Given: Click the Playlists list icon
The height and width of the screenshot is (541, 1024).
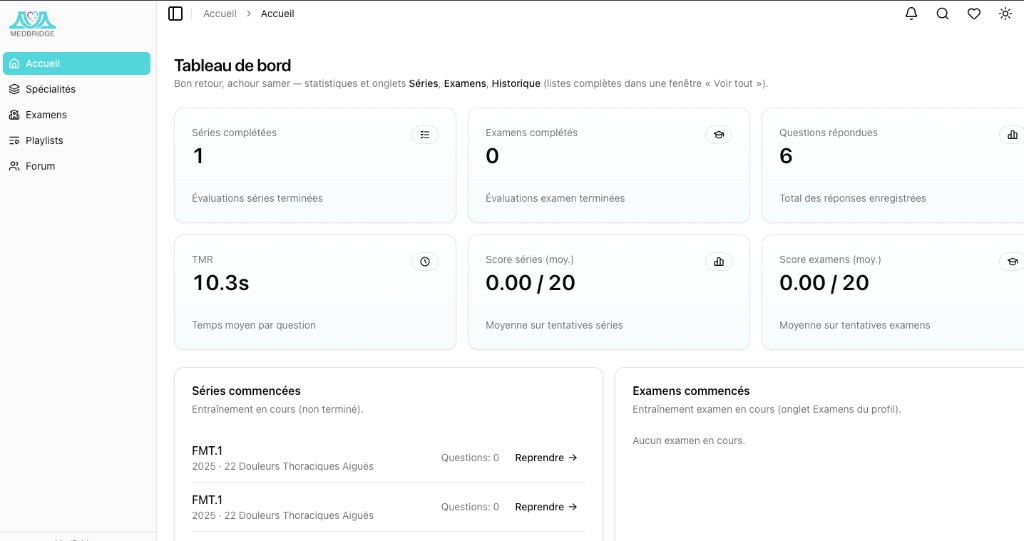Looking at the screenshot, I should (14, 140).
